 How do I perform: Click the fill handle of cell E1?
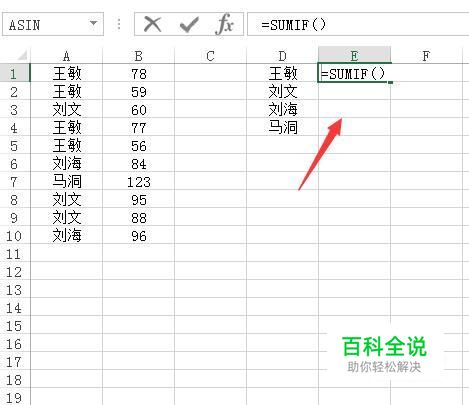[390, 82]
